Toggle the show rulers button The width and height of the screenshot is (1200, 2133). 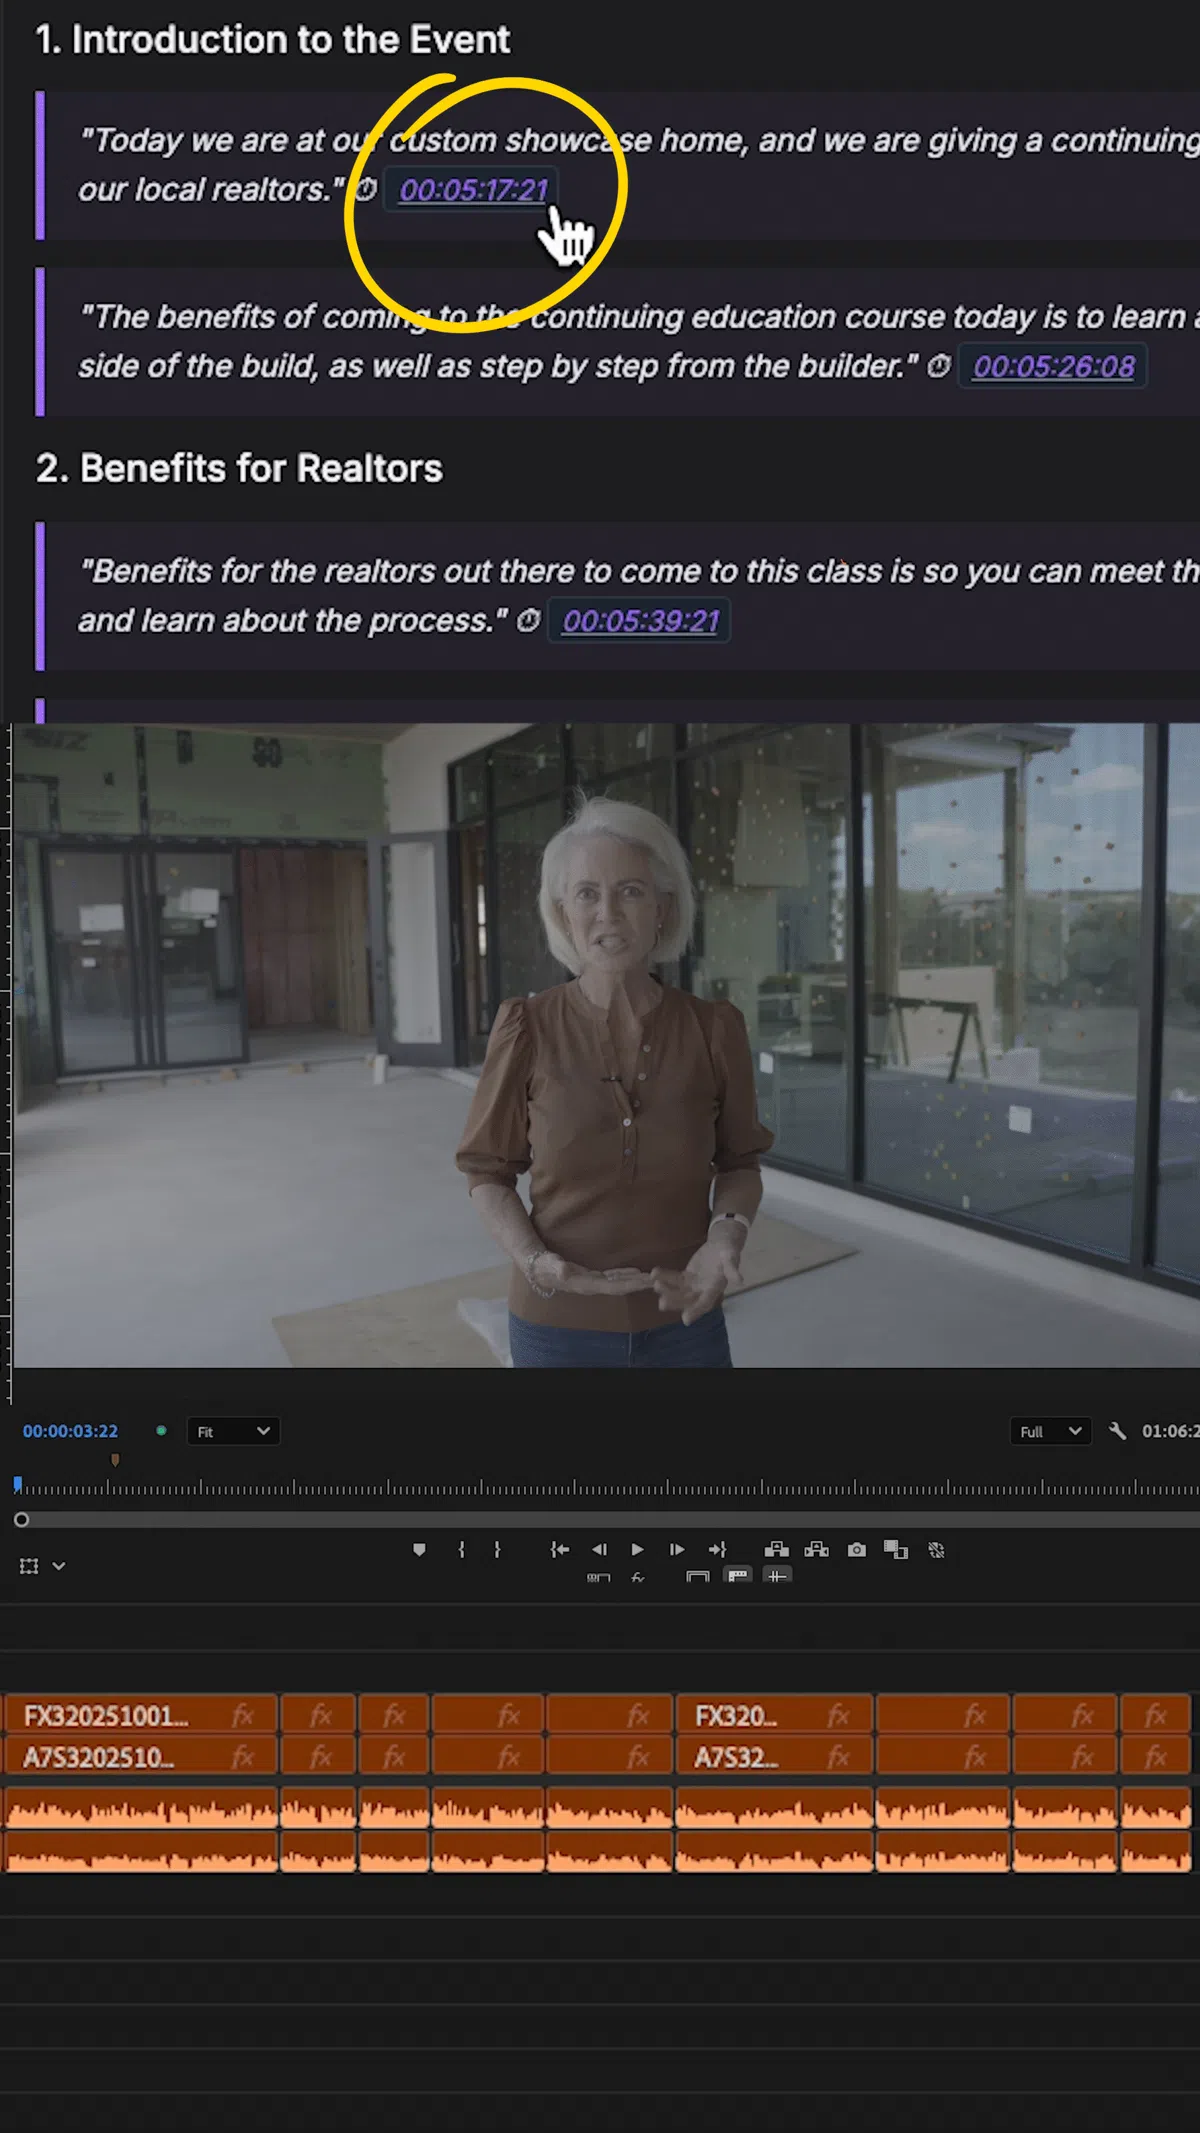[738, 1576]
